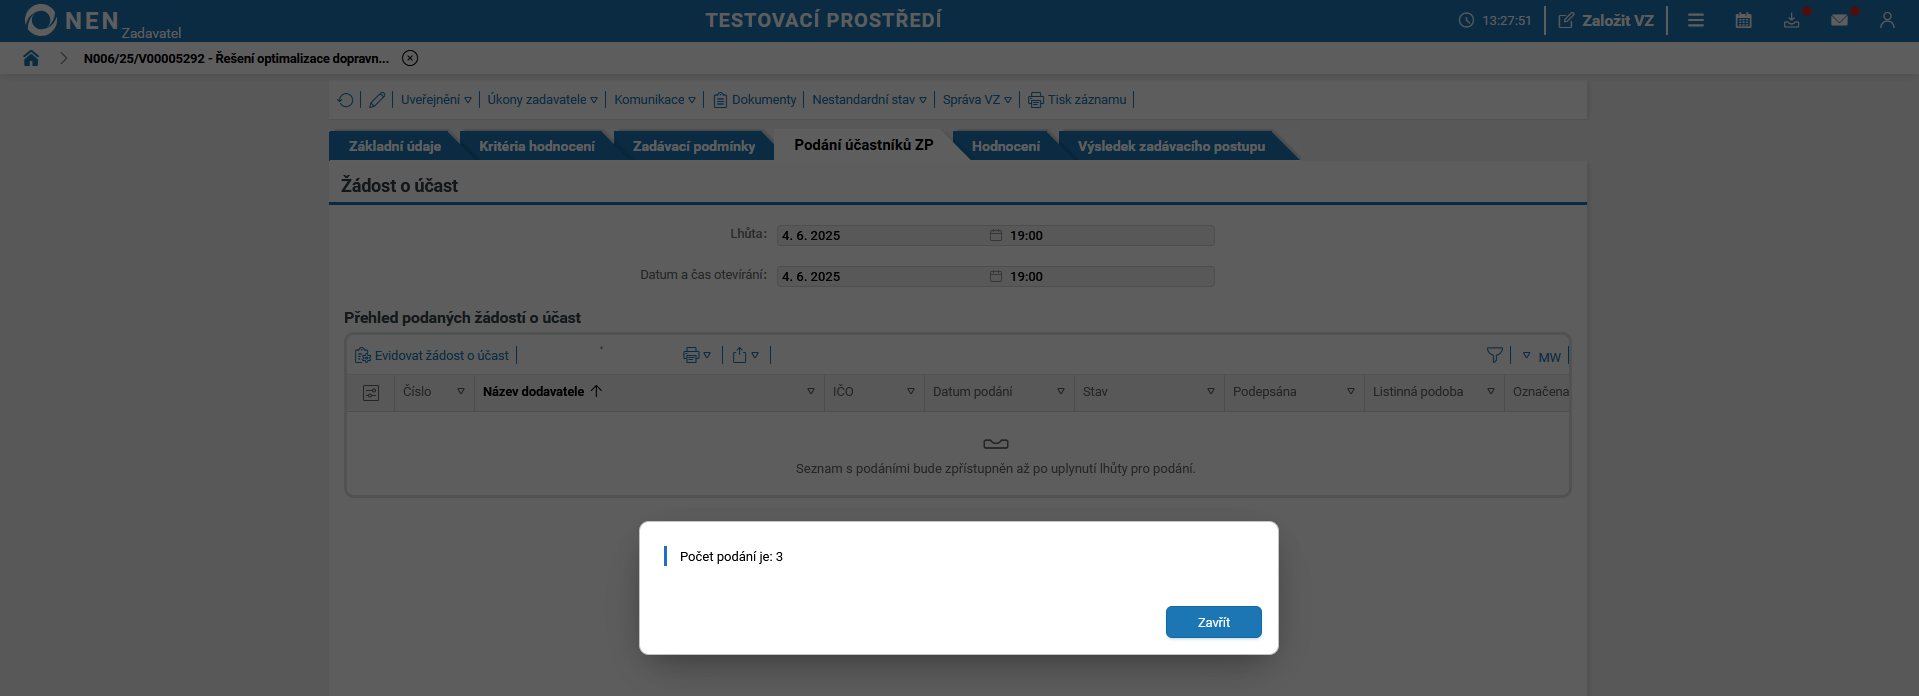The image size is (1919, 696).
Task: Click the history circle-arrow icon on the toolbar
Action: click(x=346, y=99)
